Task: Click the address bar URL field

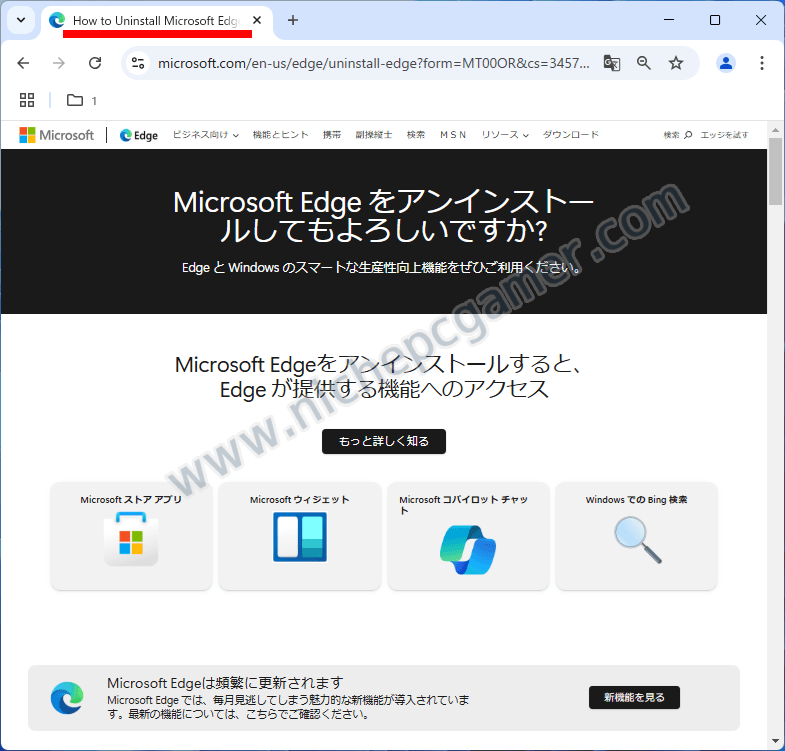Action: point(372,63)
